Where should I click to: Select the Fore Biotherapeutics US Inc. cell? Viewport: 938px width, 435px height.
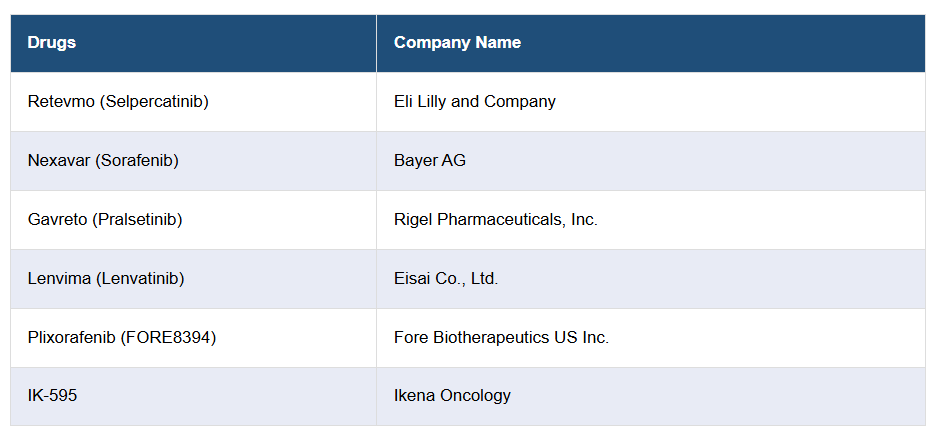click(x=501, y=338)
